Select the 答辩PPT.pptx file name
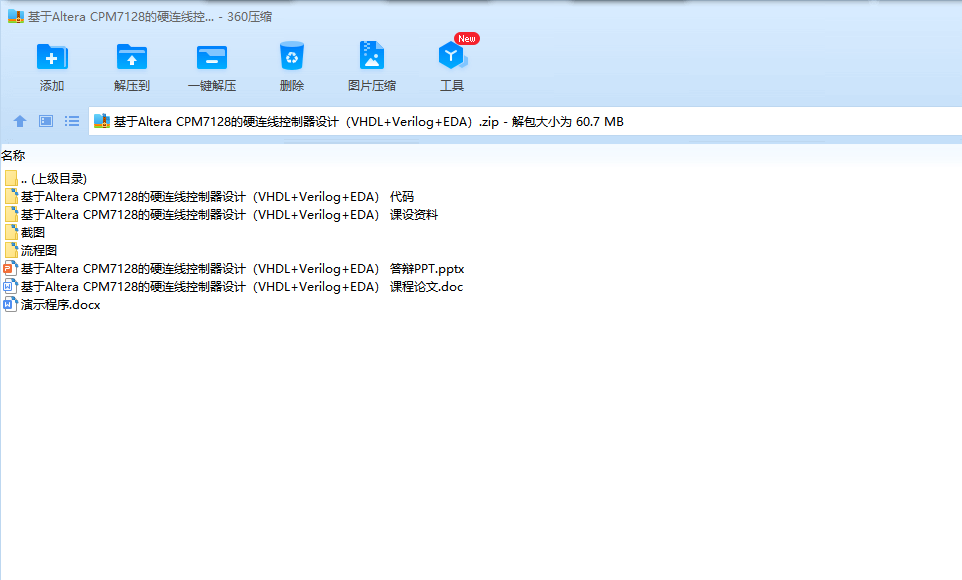The width and height of the screenshot is (962, 580). pos(242,268)
